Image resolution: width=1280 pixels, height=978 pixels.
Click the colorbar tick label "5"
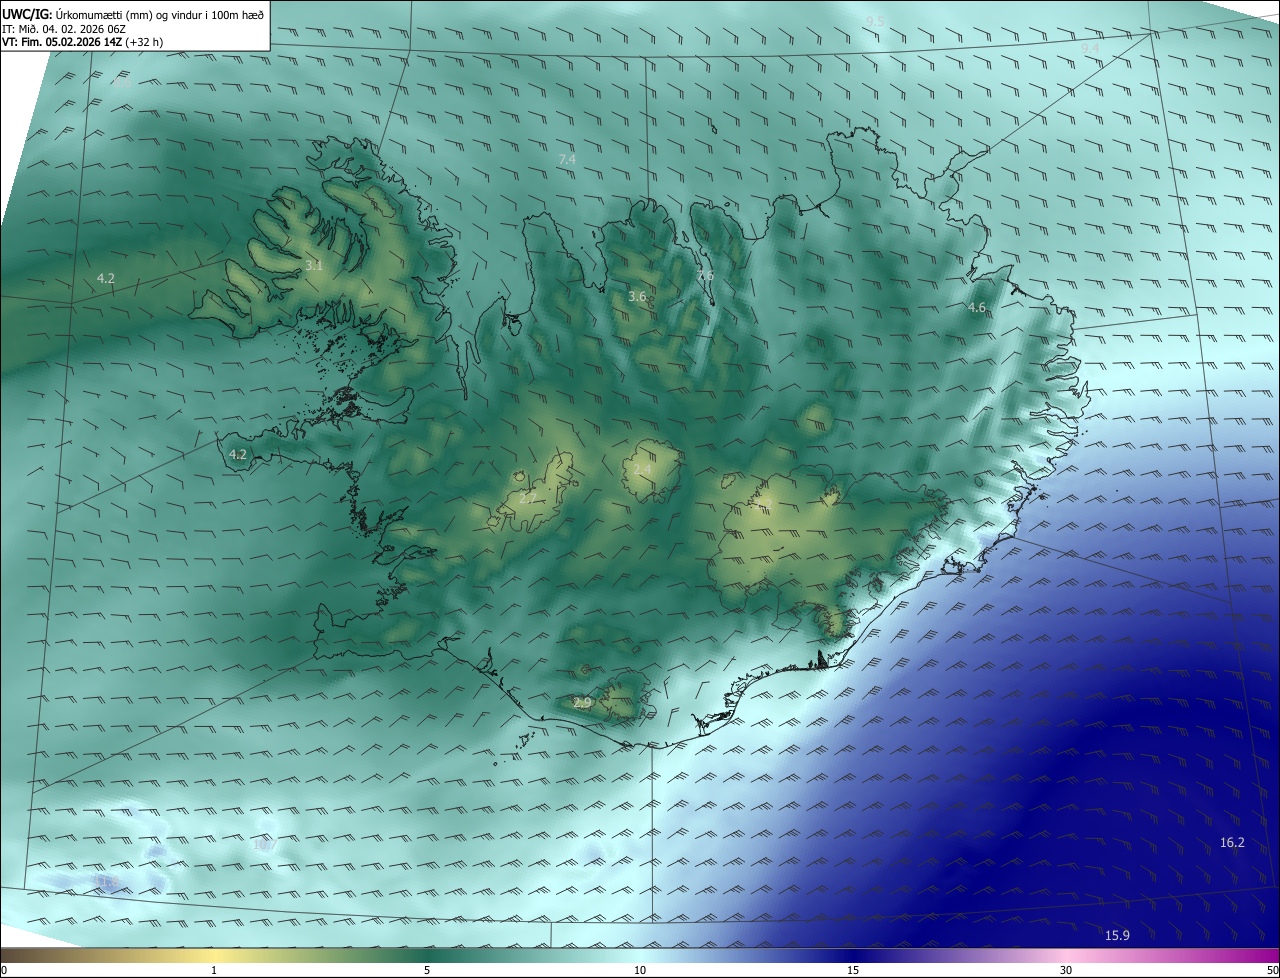(x=427, y=970)
